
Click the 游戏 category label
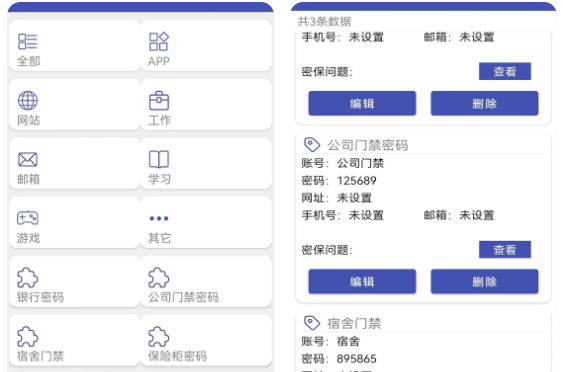tap(28, 238)
